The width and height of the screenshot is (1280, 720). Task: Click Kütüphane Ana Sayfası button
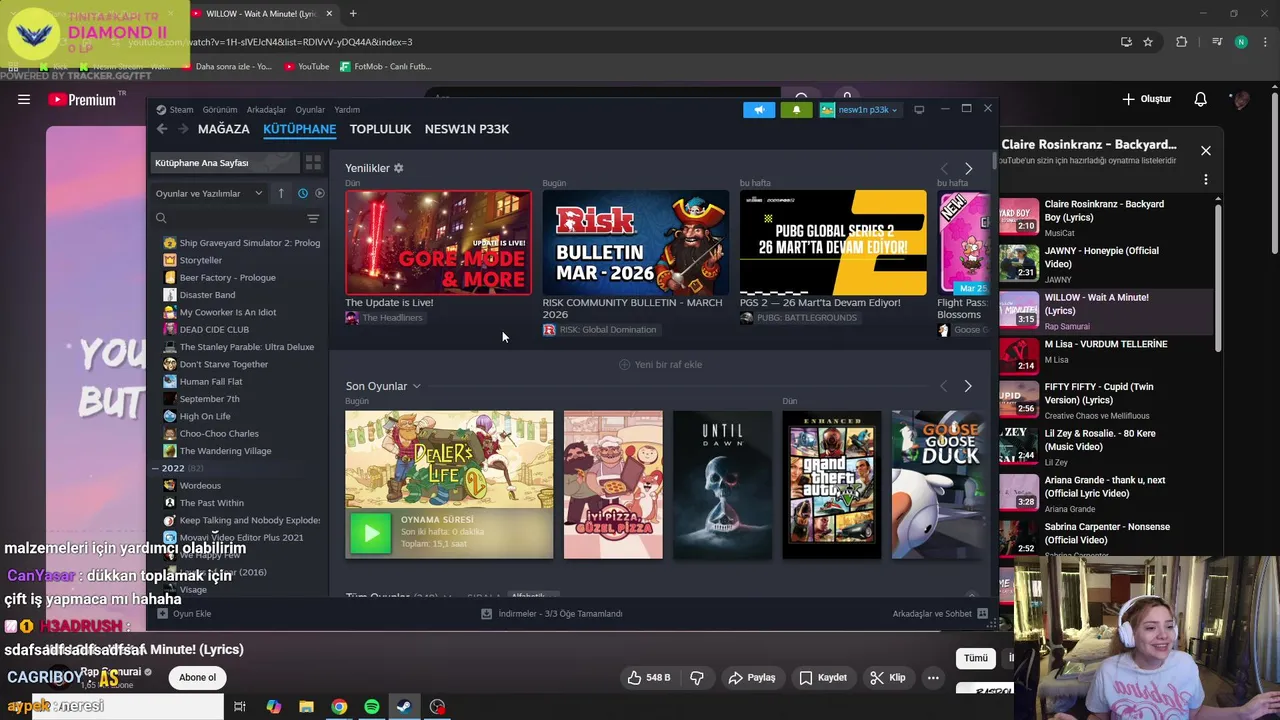pyautogui.click(x=225, y=163)
